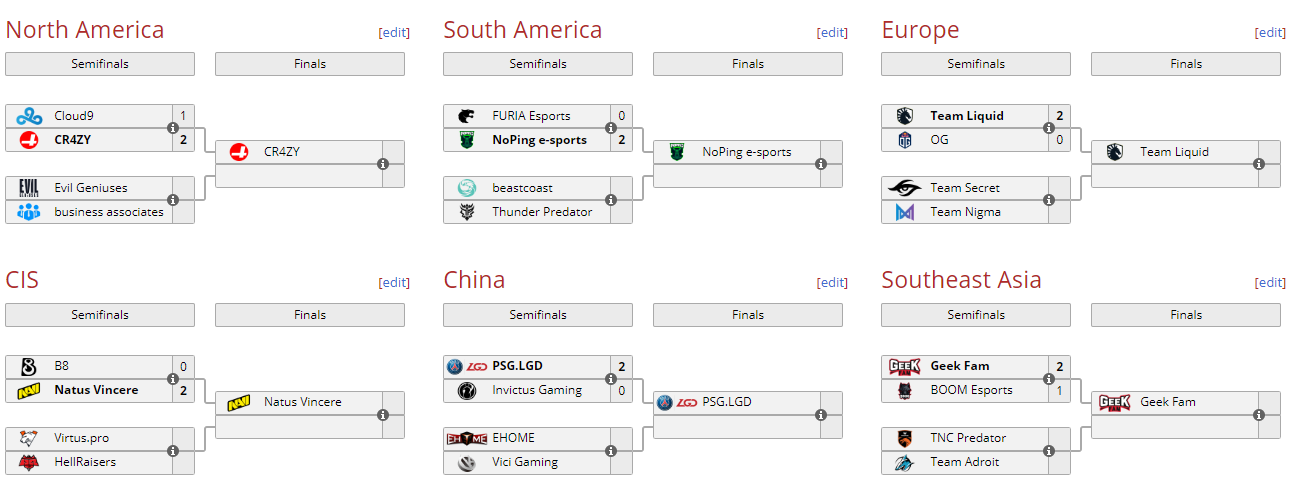Click the Cloud9 team logo

coord(29,116)
